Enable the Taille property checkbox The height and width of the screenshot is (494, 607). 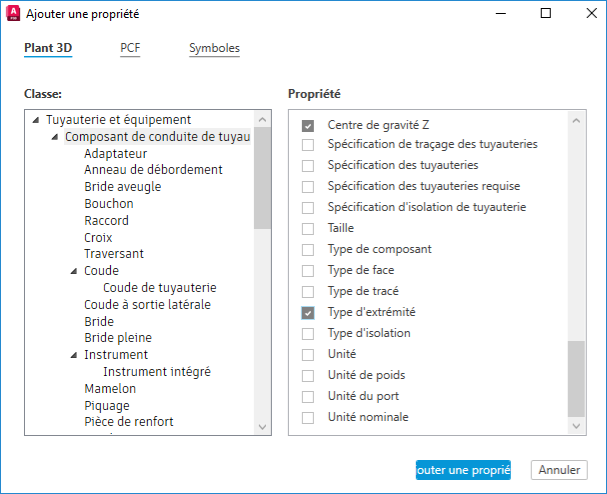tap(308, 229)
